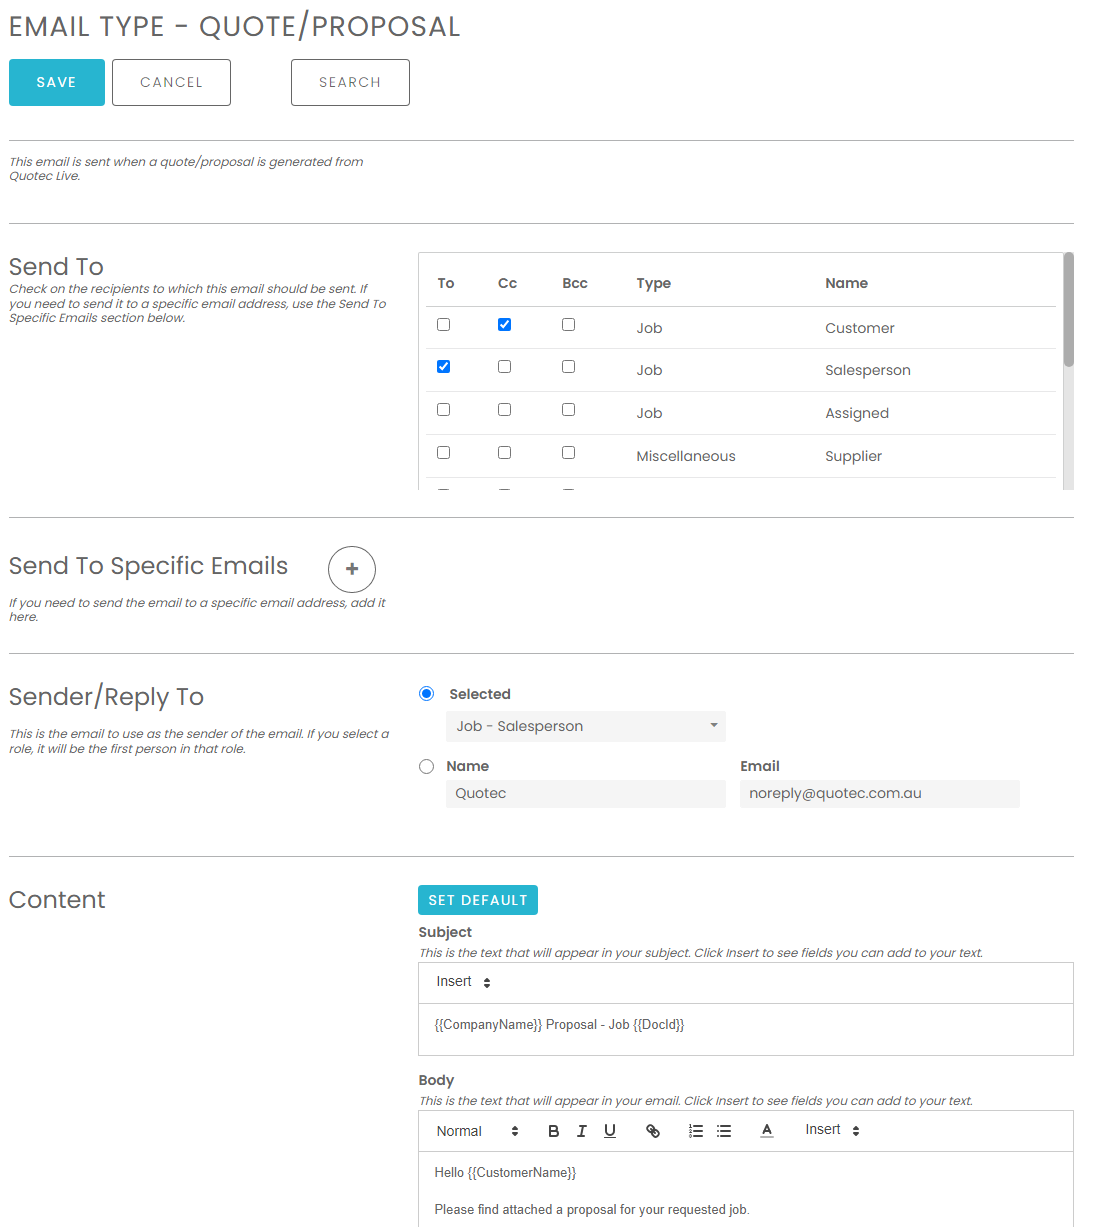Uncheck Cc for Job Customer
Screen dimensions: 1107x1227
[x=504, y=325]
